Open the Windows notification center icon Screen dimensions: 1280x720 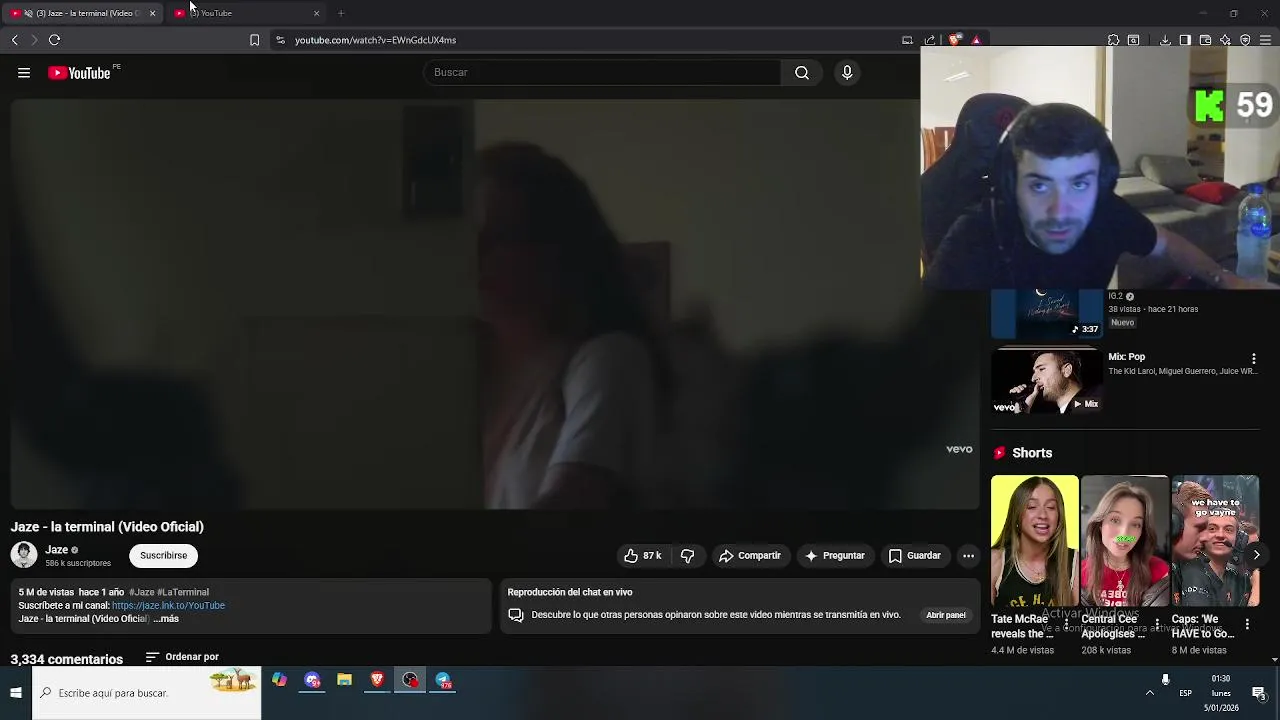(1258, 693)
